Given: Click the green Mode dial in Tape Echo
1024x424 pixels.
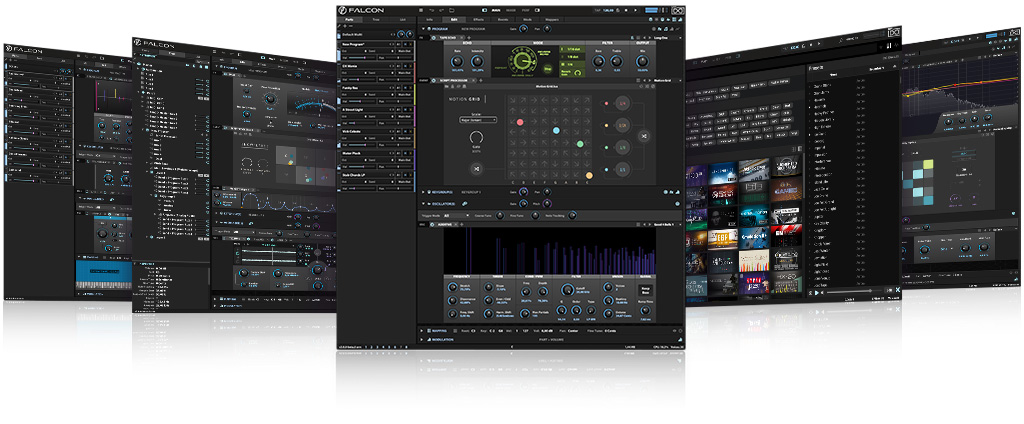Looking at the screenshot, I should pos(522,61).
